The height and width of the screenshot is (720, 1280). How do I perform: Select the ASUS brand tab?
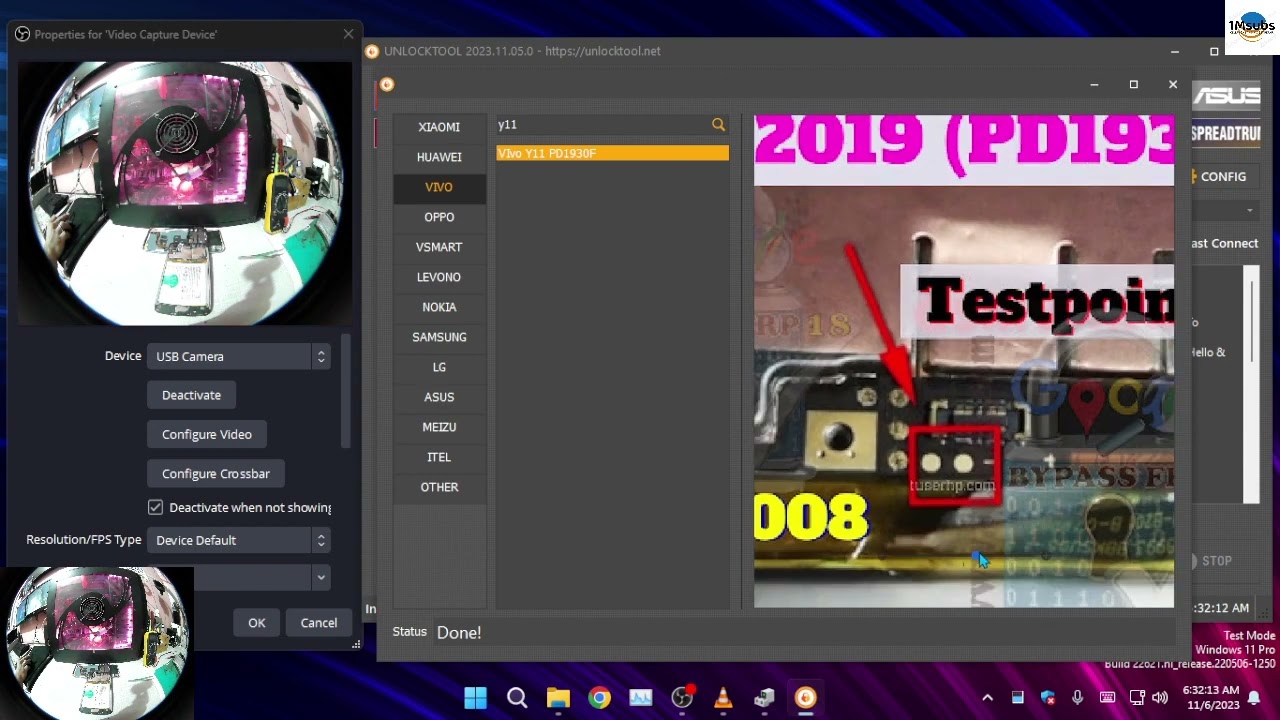tap(439, 397)
